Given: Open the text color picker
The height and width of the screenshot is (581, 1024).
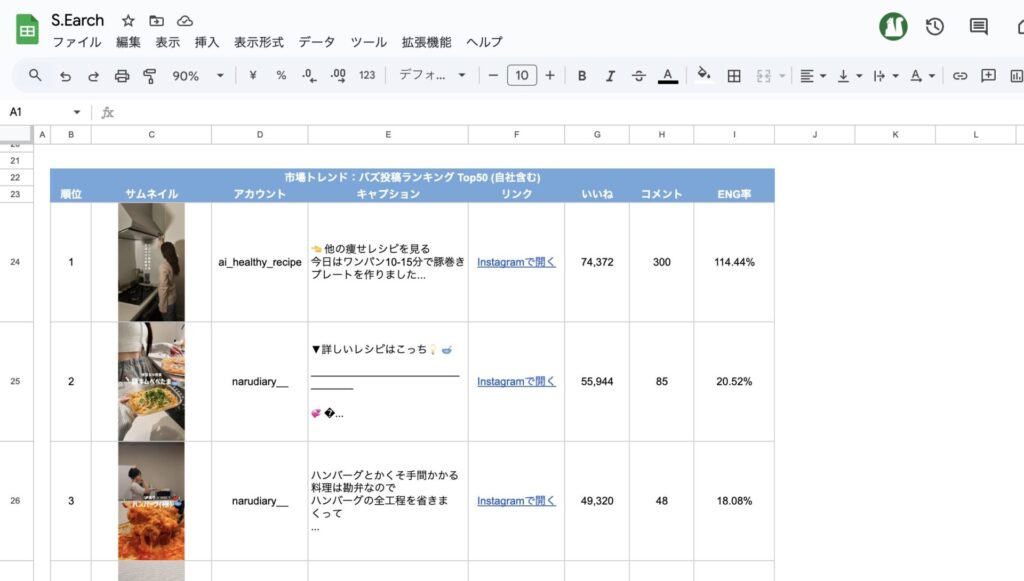Looking at the screenshot, I should coord(668,76).
